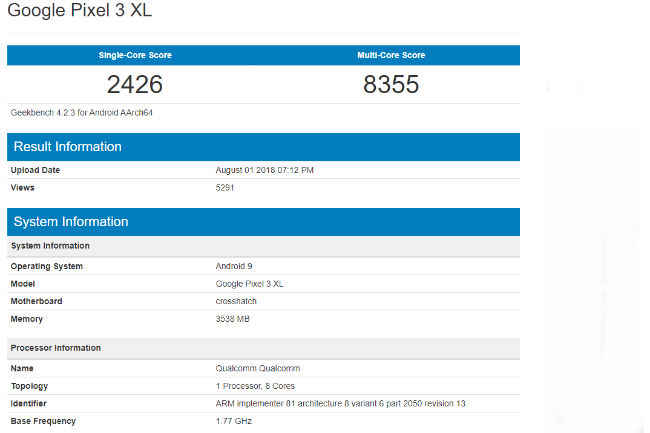
Task: Click the Qualcomm Qualcomm name value
Action: (x=258, y=368)
